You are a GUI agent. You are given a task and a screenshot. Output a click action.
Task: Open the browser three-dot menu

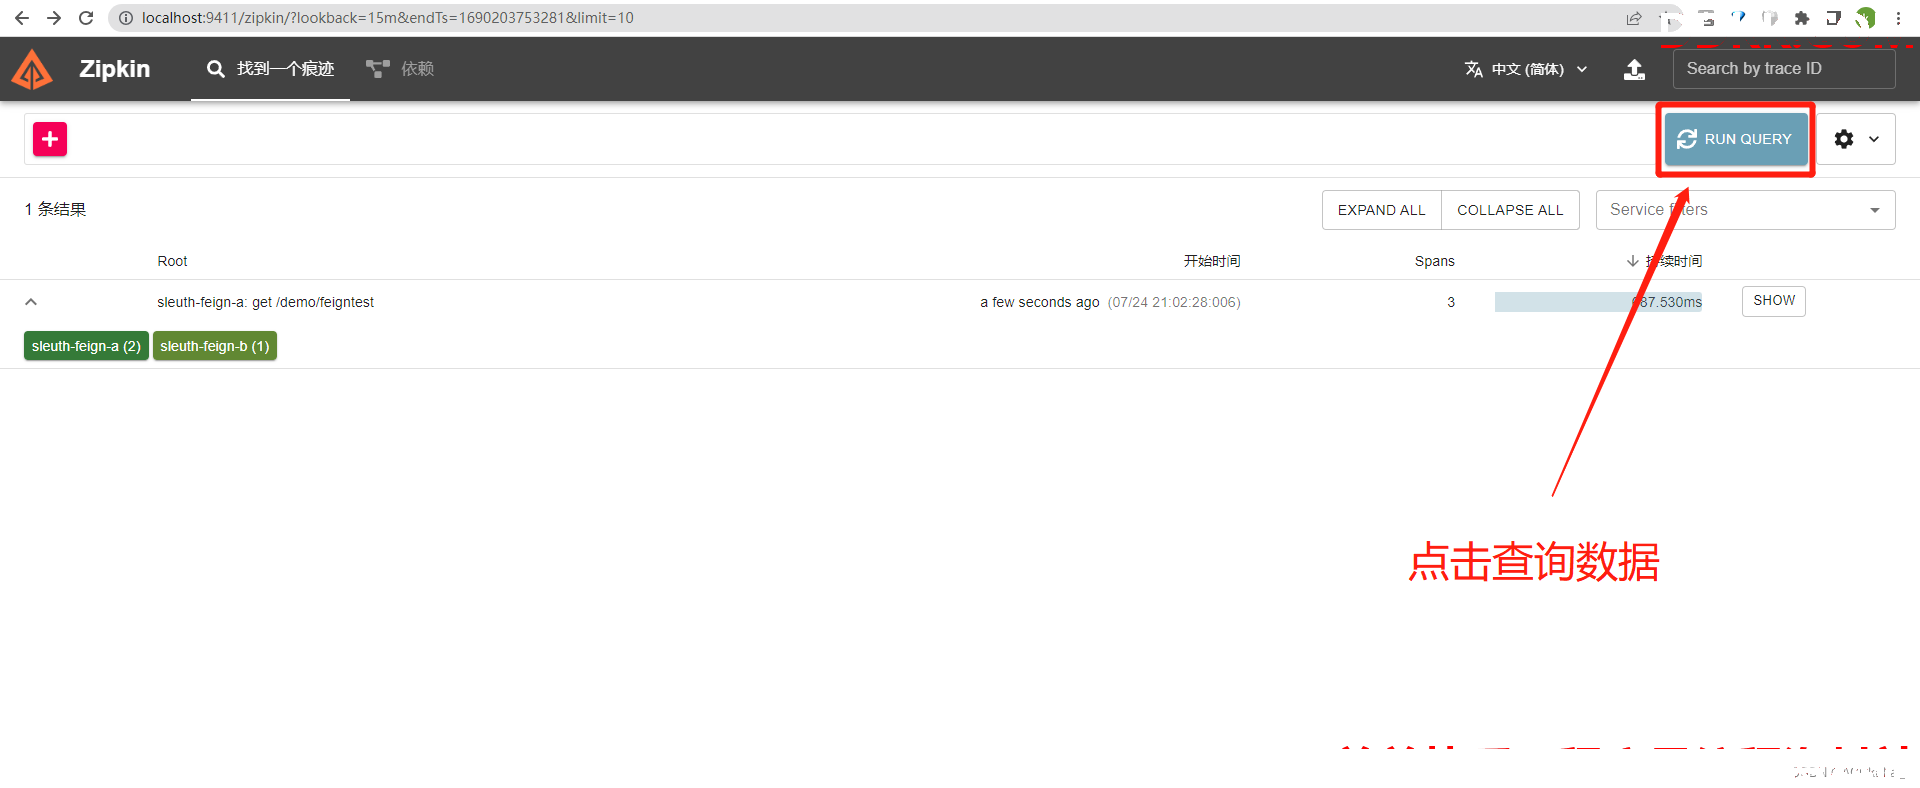[1898, 18]
